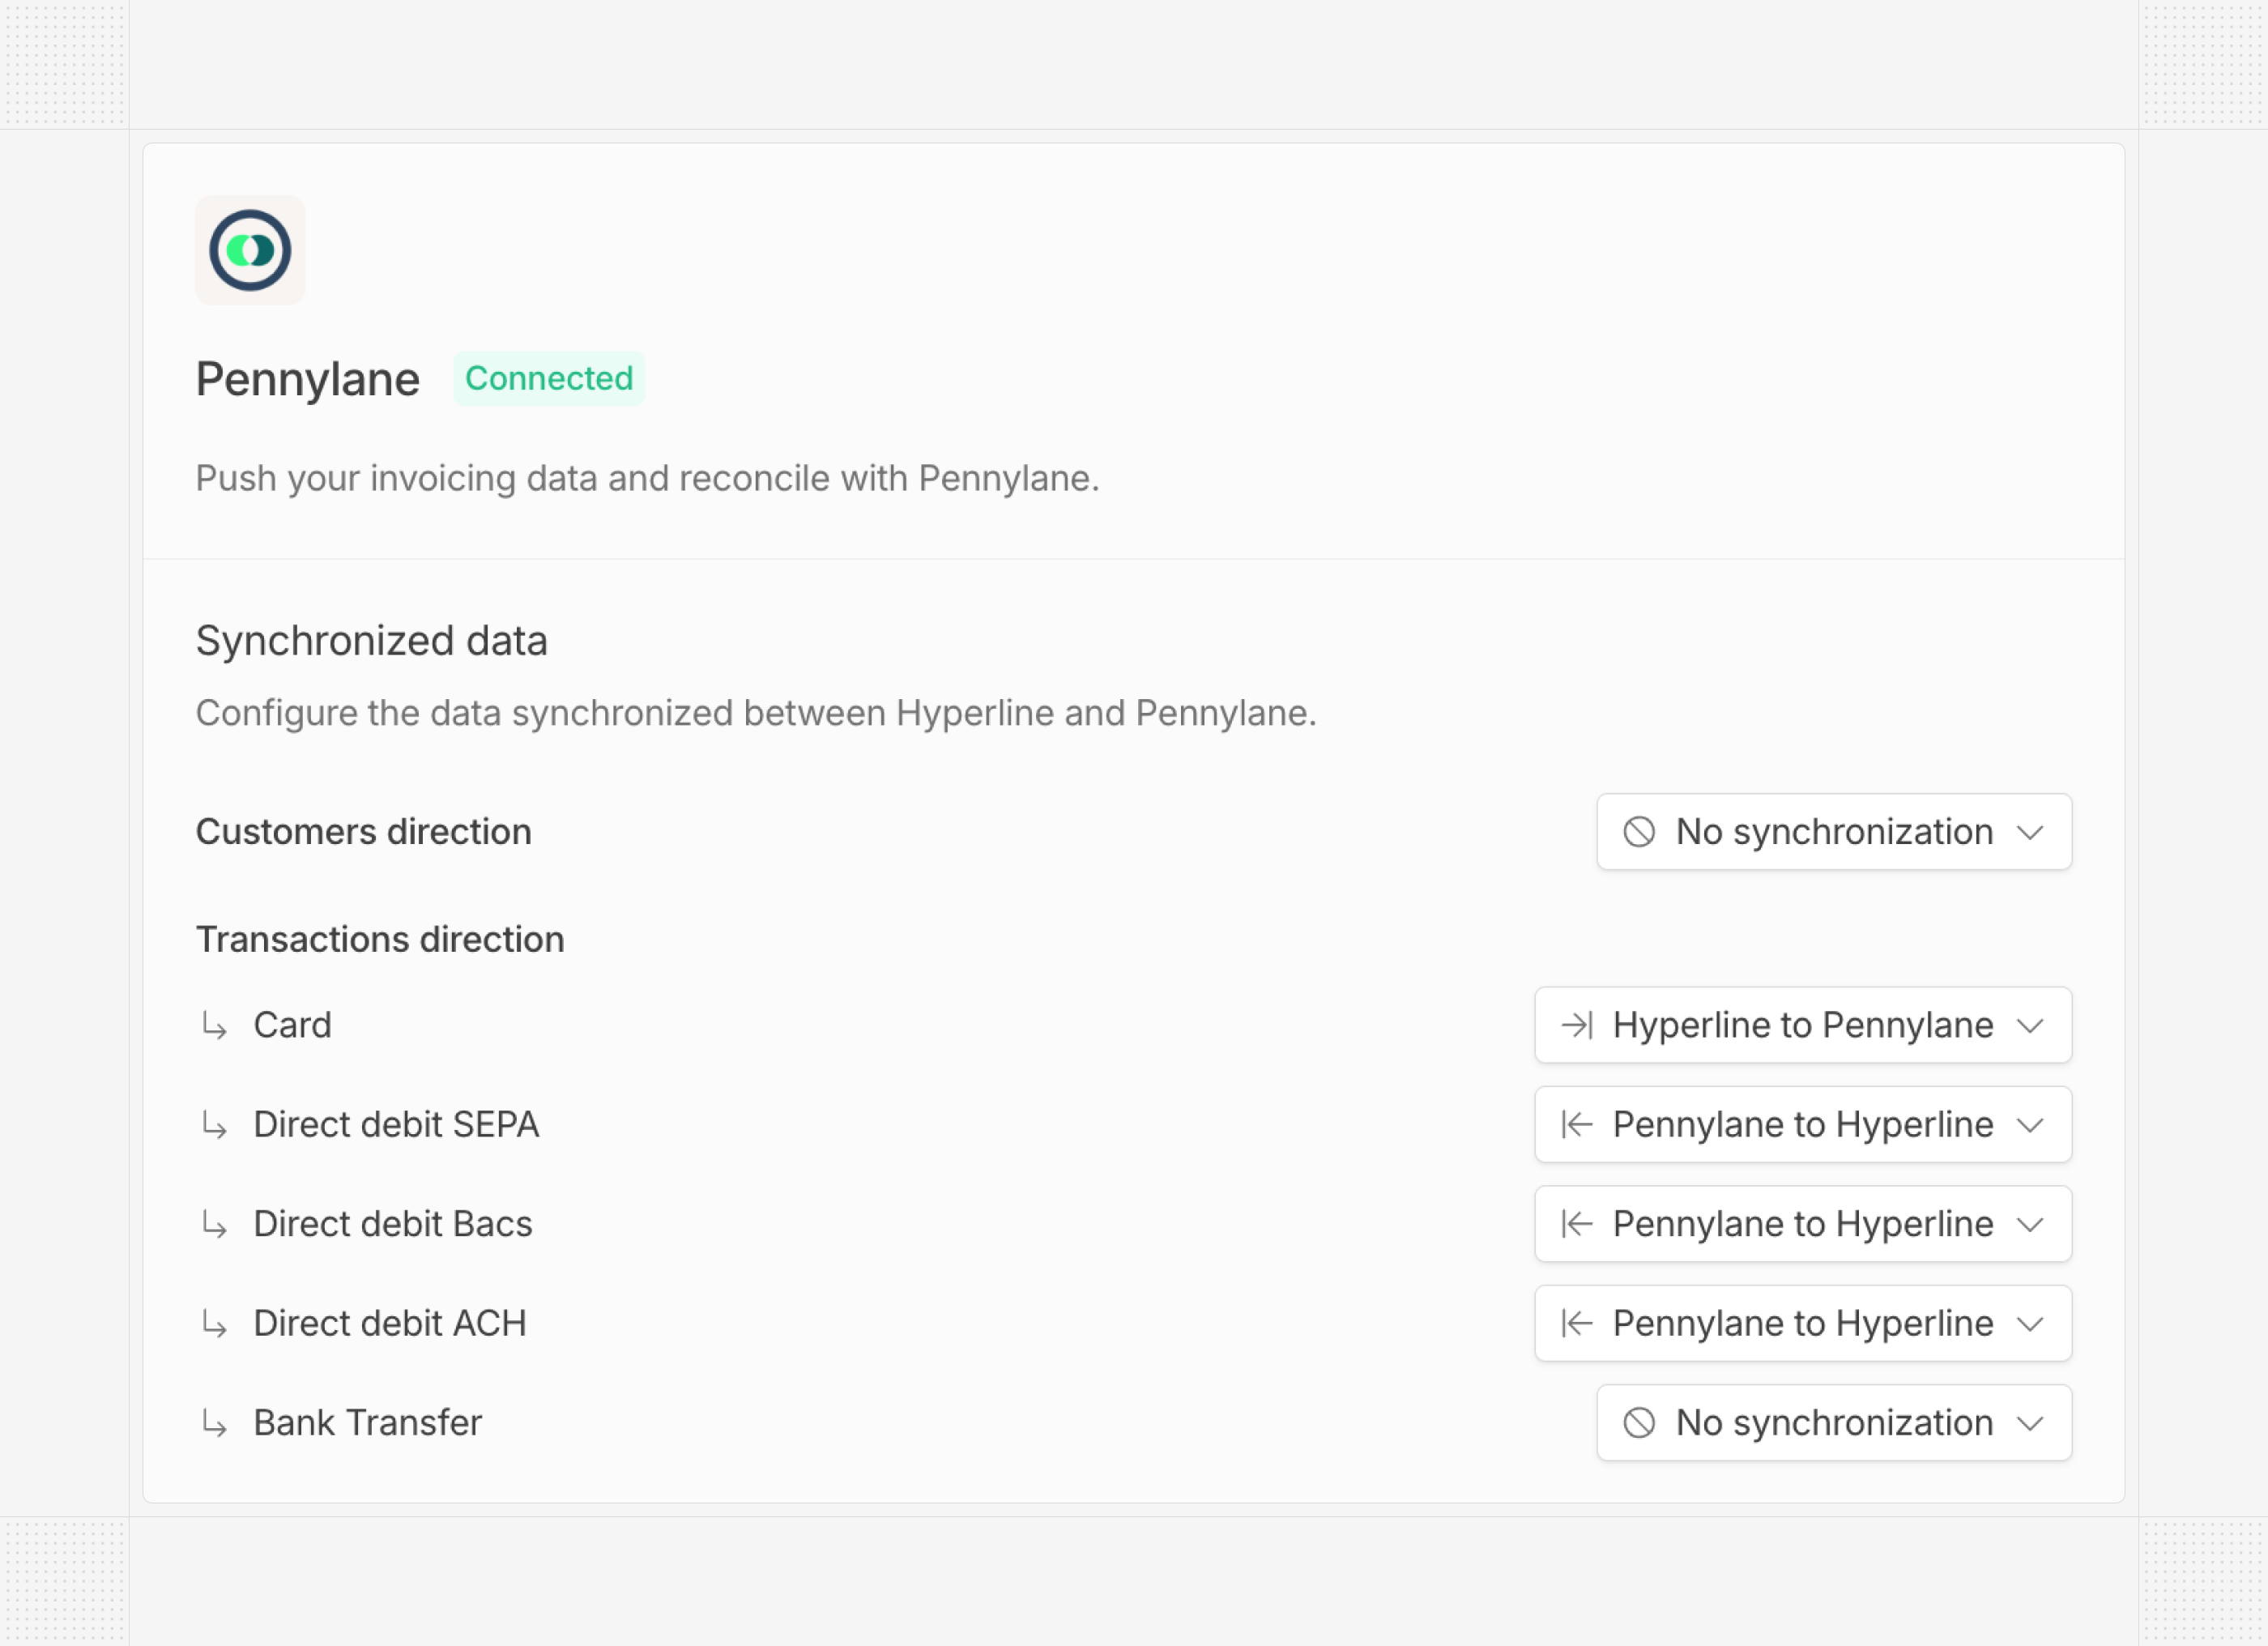Viewport: 2268px width, 1646px height.
Task: Click the arrow icon in Direct debit ACH dropdown
Action: (x=1577, y=1324)
